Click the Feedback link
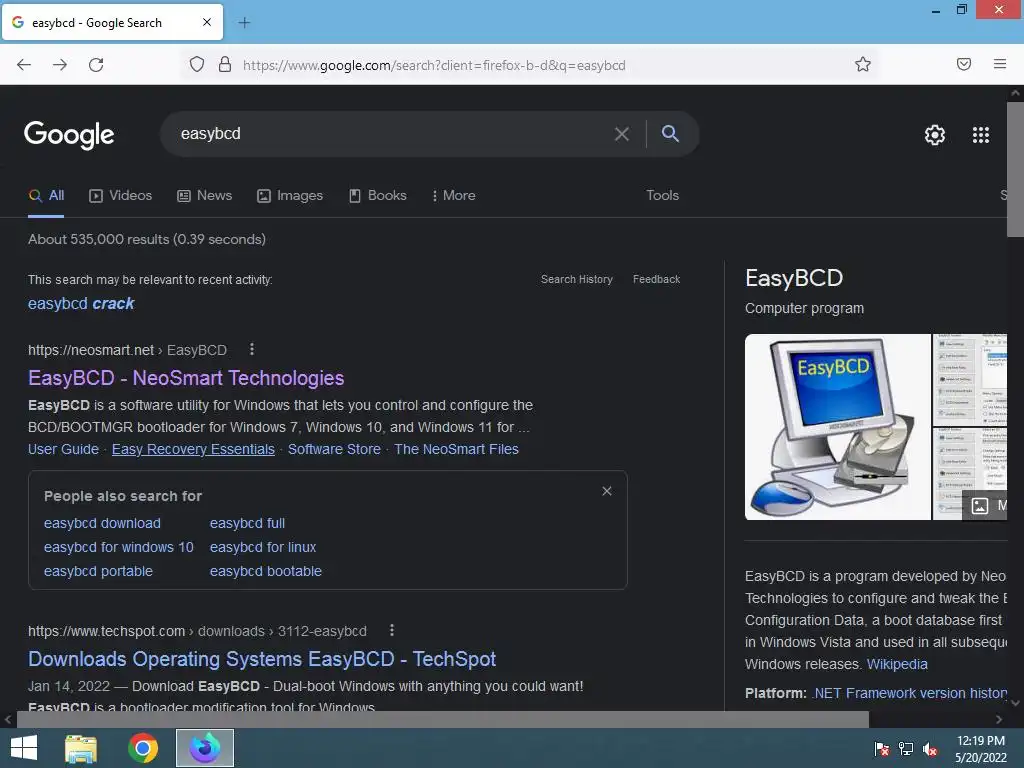The height and width of the screenshot is (768, 1024). [x=656, y=280]
